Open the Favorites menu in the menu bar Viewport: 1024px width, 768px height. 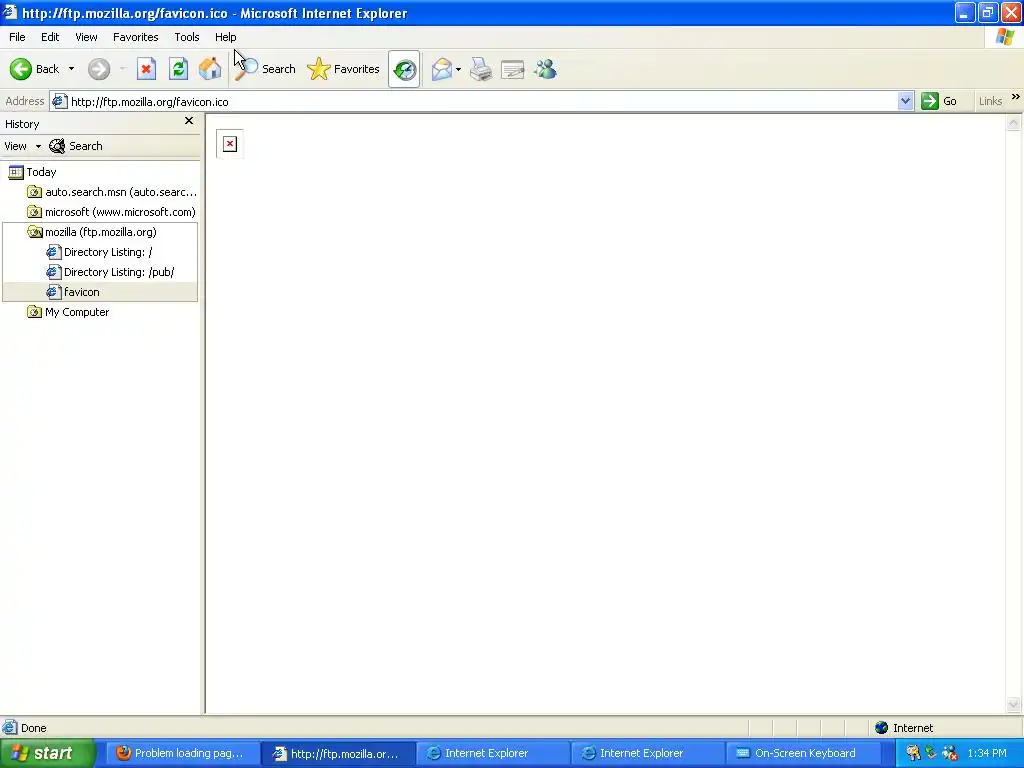[x=136, y=37]
